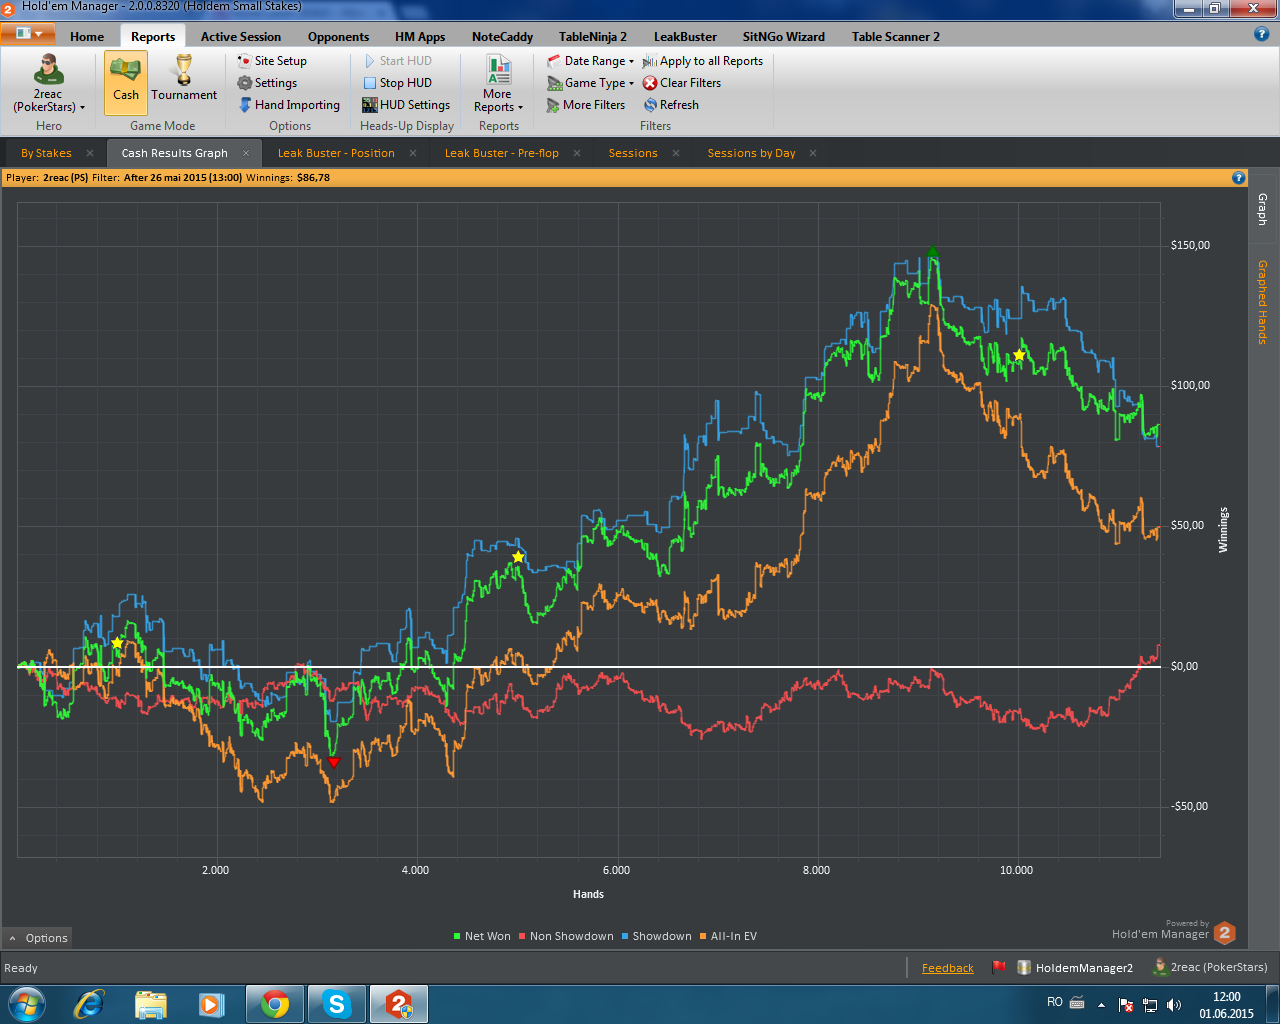Viewport: 1280px width, 1024px height.
Task: Toggle the Net Won legend series
Action: click(x=481, y=937)
